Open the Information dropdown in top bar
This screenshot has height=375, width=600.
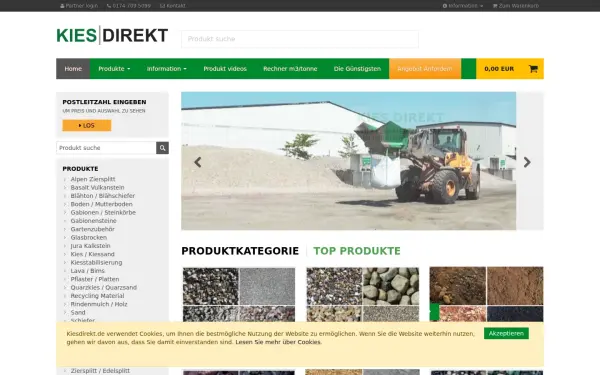click(x=463, y=6)
